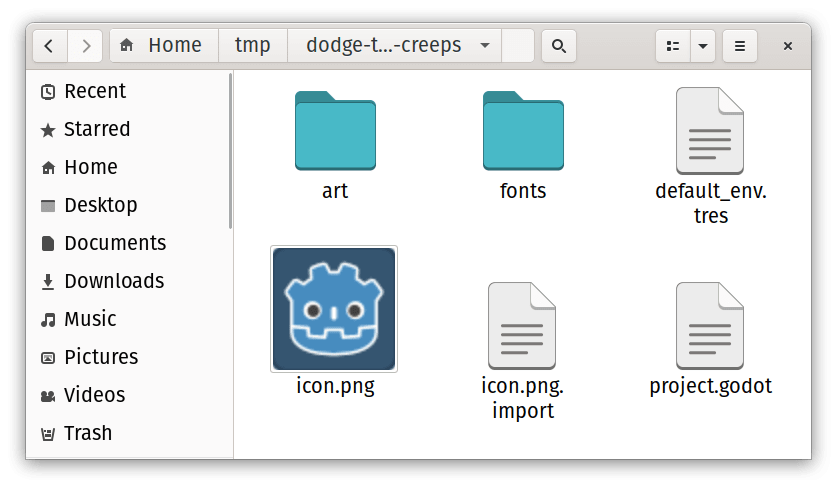Select the icon.png Godot thumbnail
837x488 pixels.
(x=334, y=309)
